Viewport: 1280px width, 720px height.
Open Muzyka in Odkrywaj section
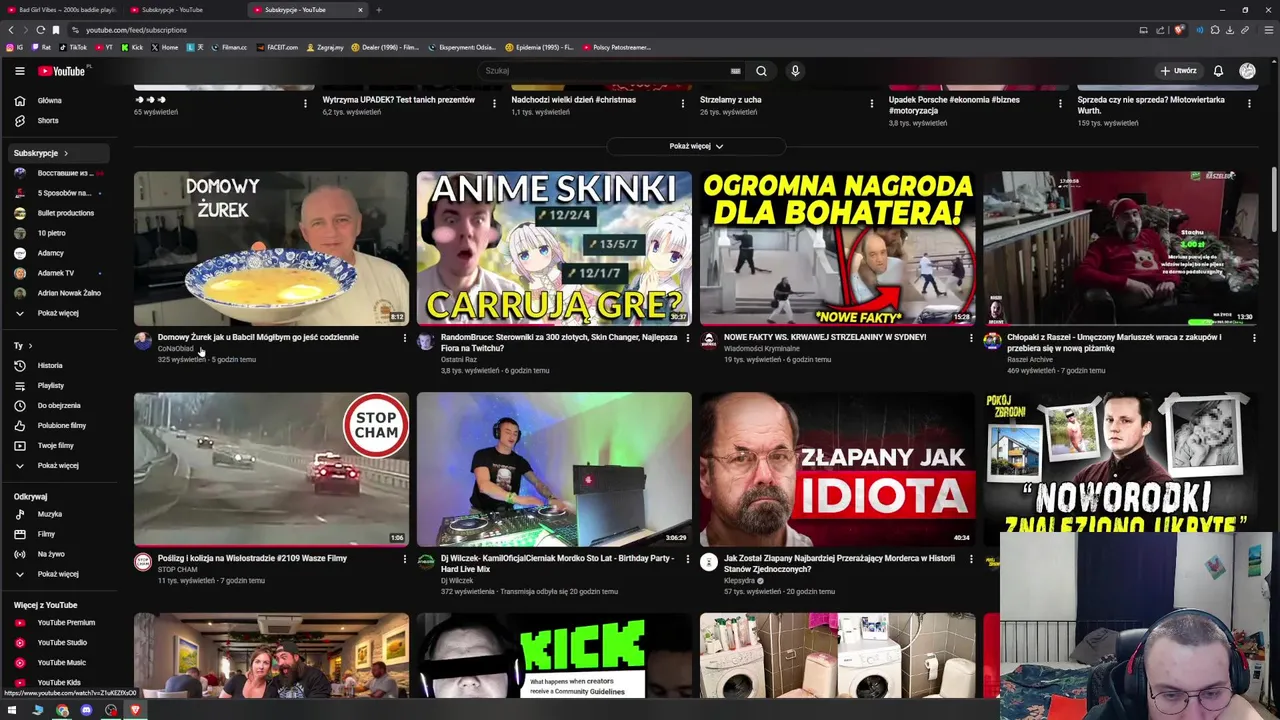pyautogui.click(x=60, y=514)
